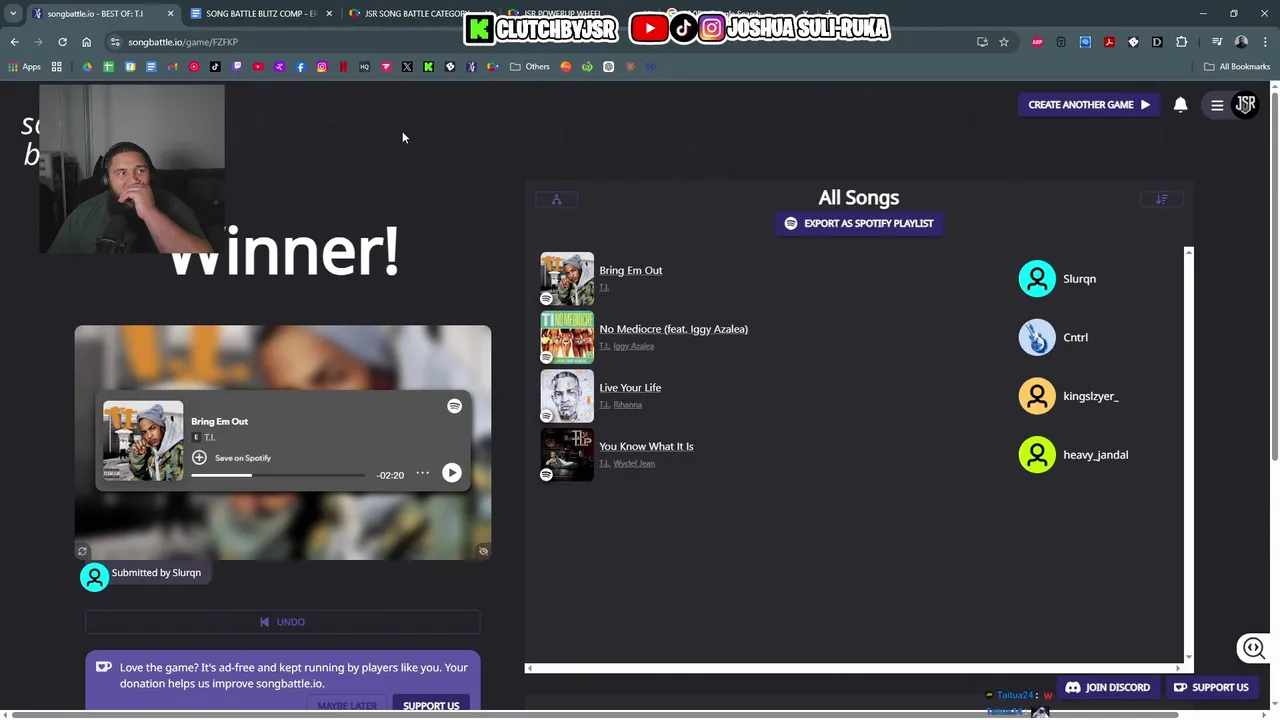Open All Bookmarks folder
Image resolution: width=1280 pixels, height=720 pixels.
1237,67
